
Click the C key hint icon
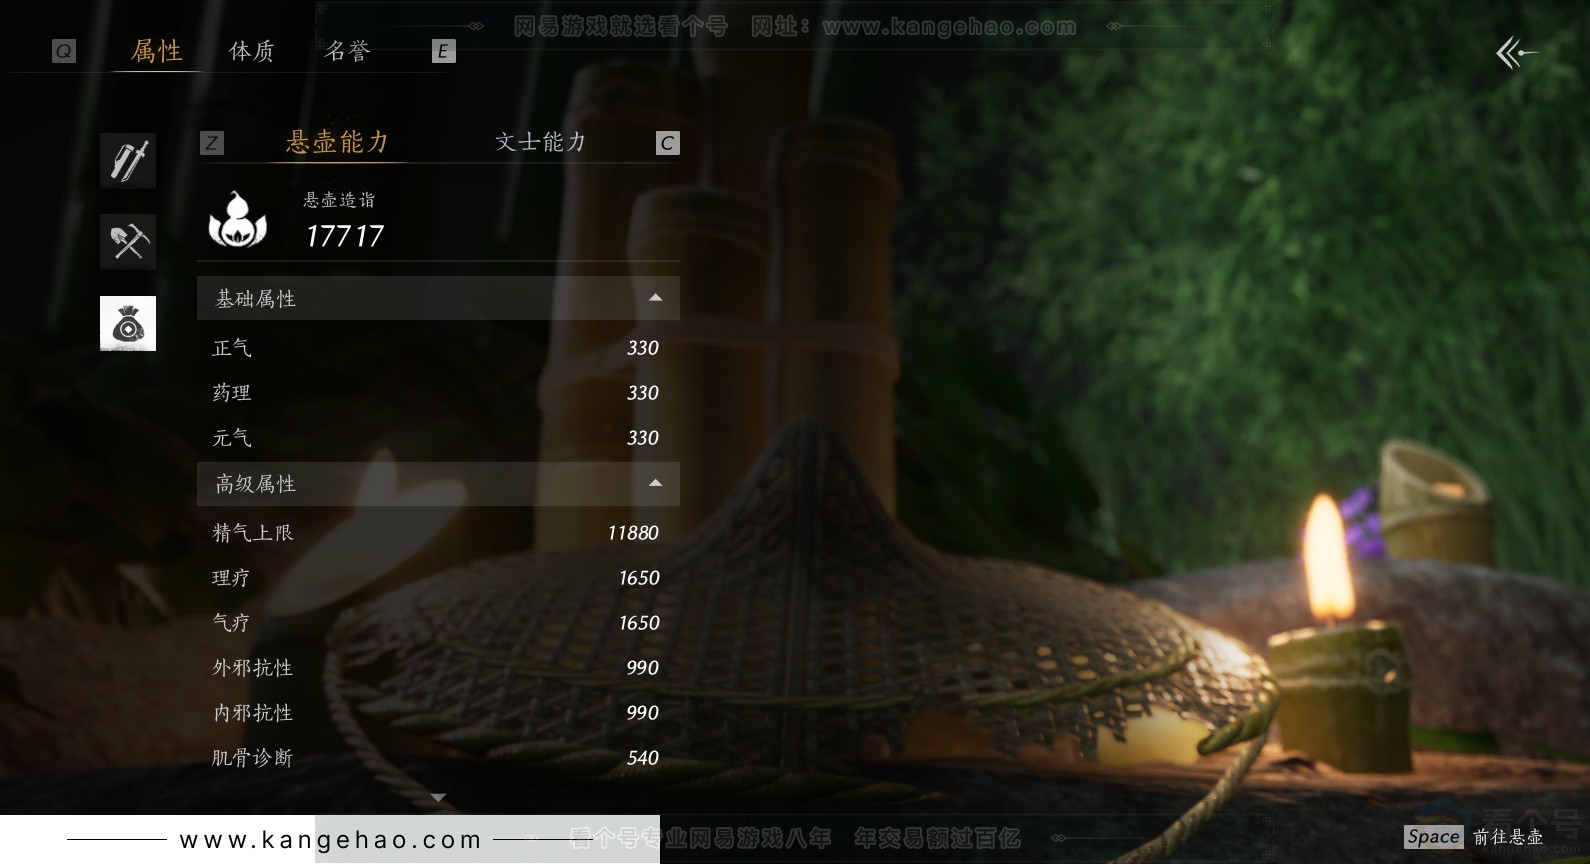click(667, 143)
